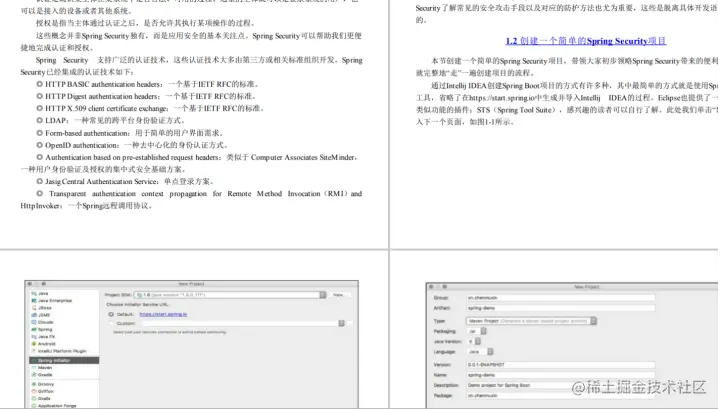Click the 'Choose Initializr Service URL' label

click(x=138, y=304)
